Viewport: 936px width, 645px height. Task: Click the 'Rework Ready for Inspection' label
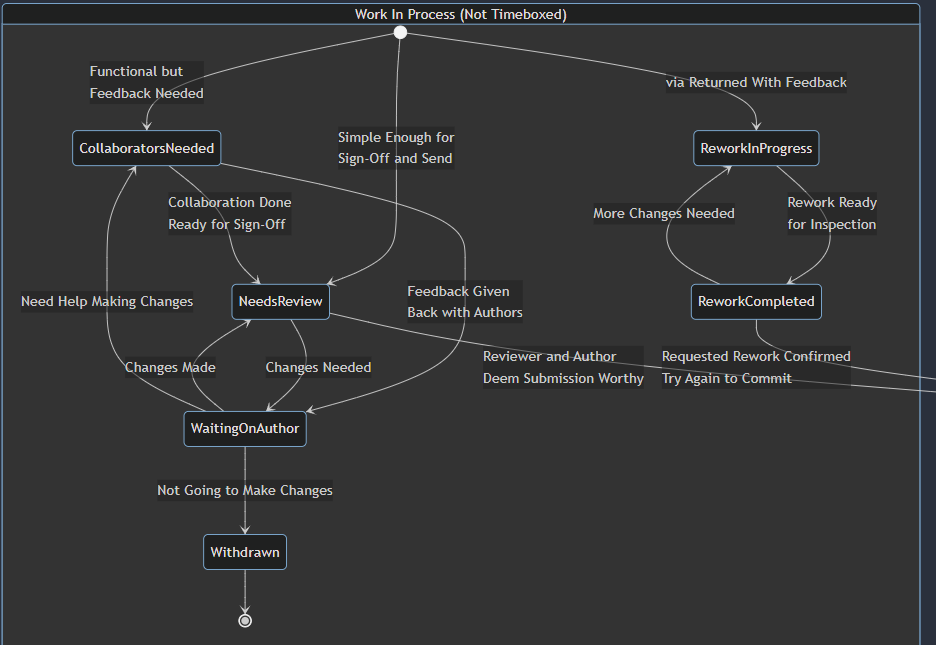click(x=831, y=213)
